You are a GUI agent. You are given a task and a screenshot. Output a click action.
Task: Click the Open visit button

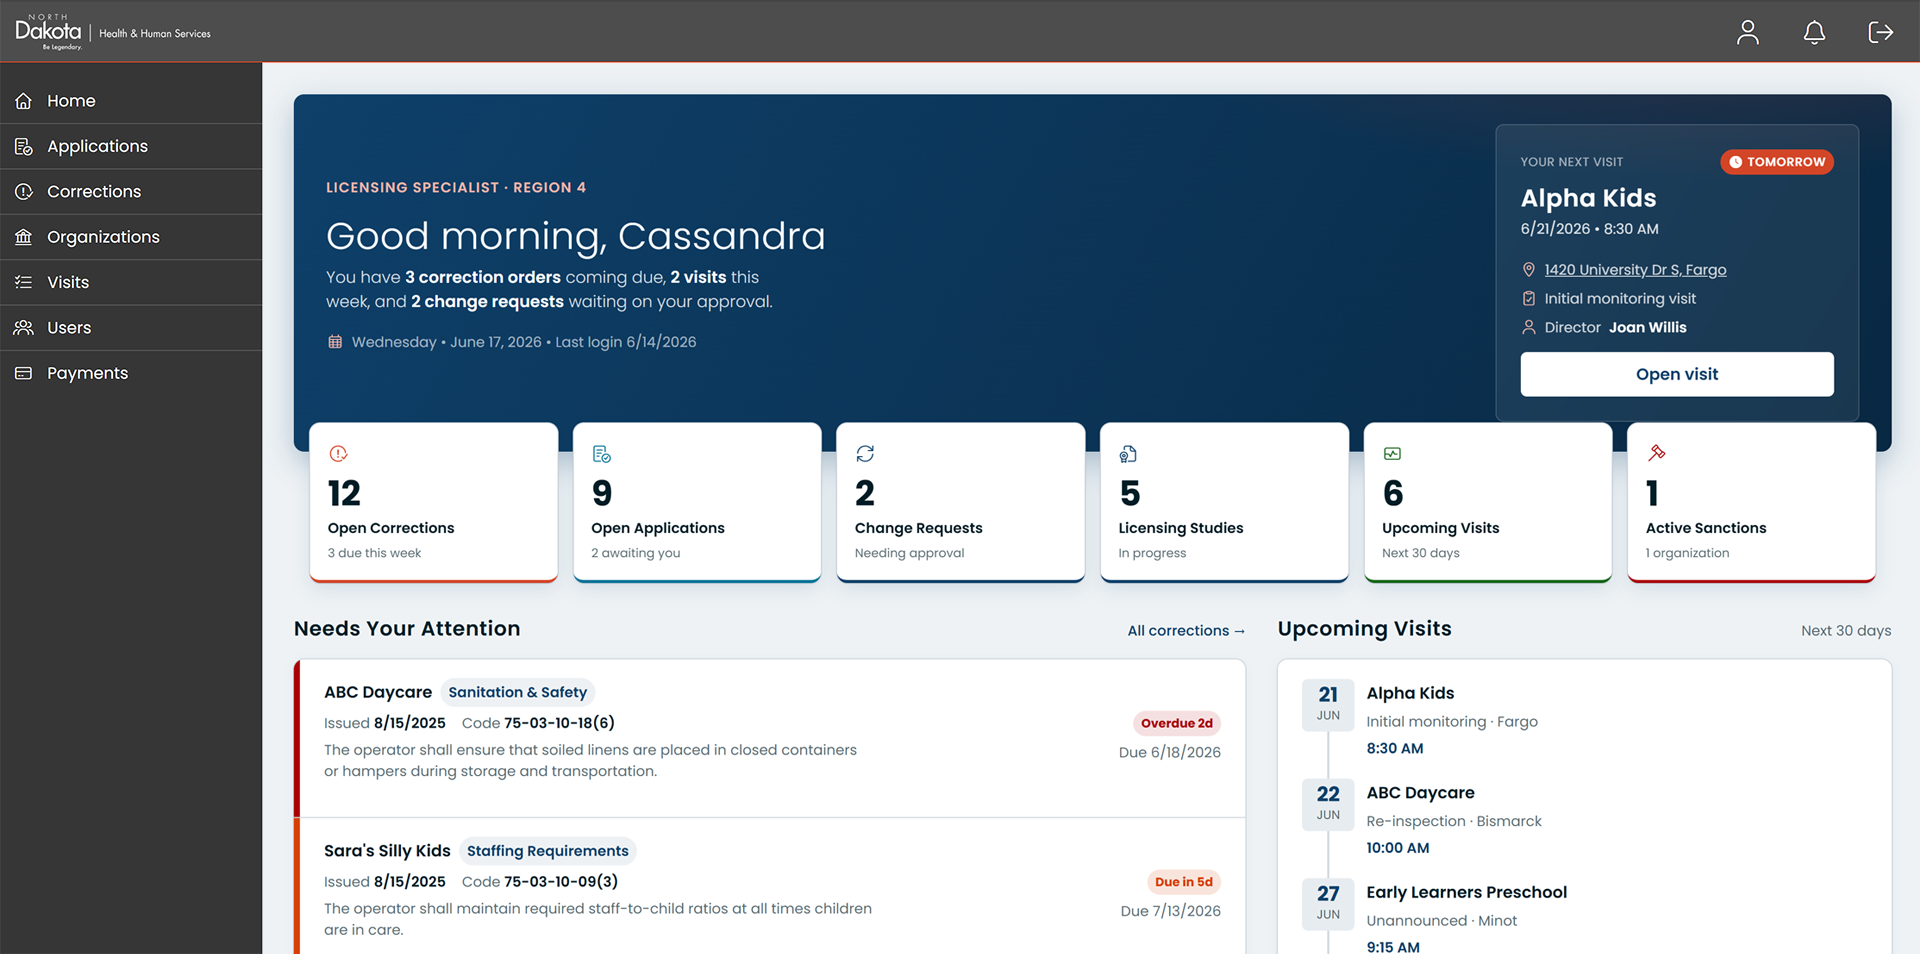(1677, 374)
